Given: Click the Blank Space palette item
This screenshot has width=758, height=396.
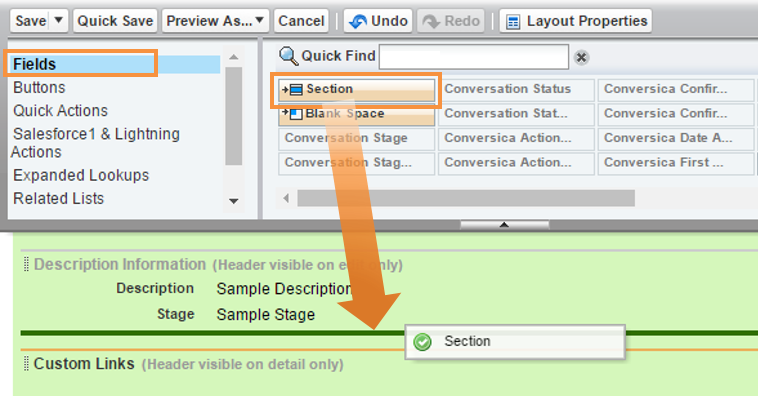Looking at the screenshot, I should (x=357, y=114).
